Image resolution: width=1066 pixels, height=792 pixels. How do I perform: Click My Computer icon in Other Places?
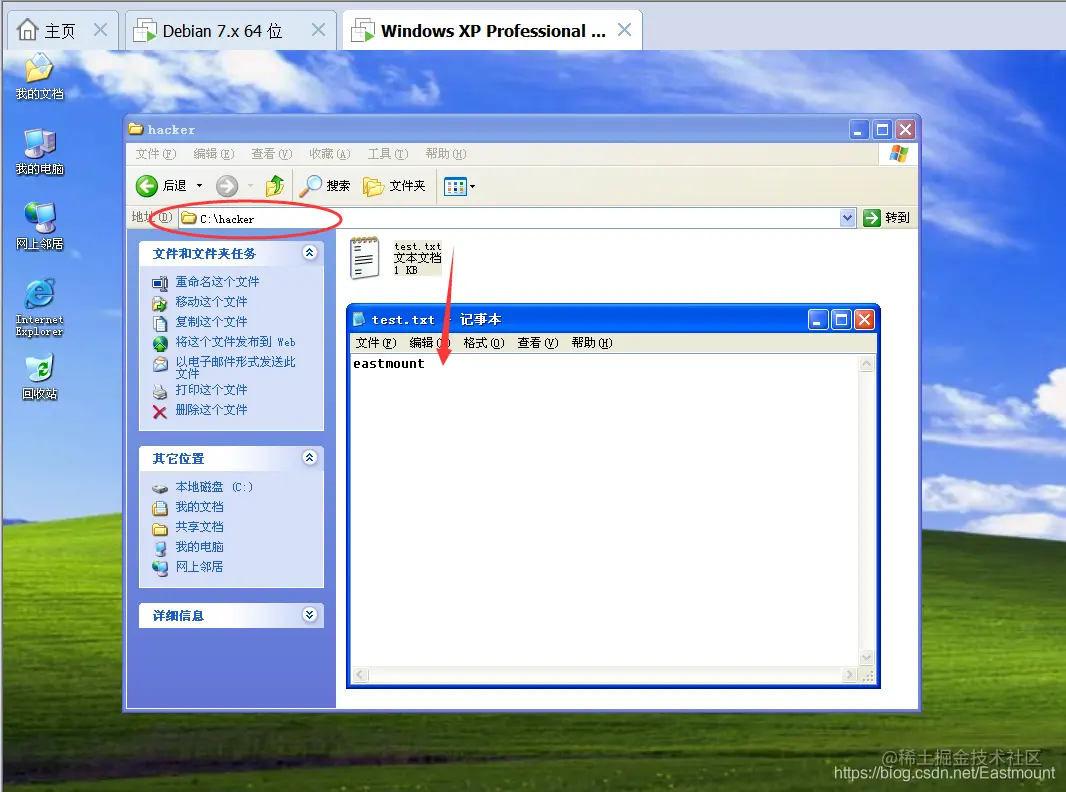pos(160,548)
